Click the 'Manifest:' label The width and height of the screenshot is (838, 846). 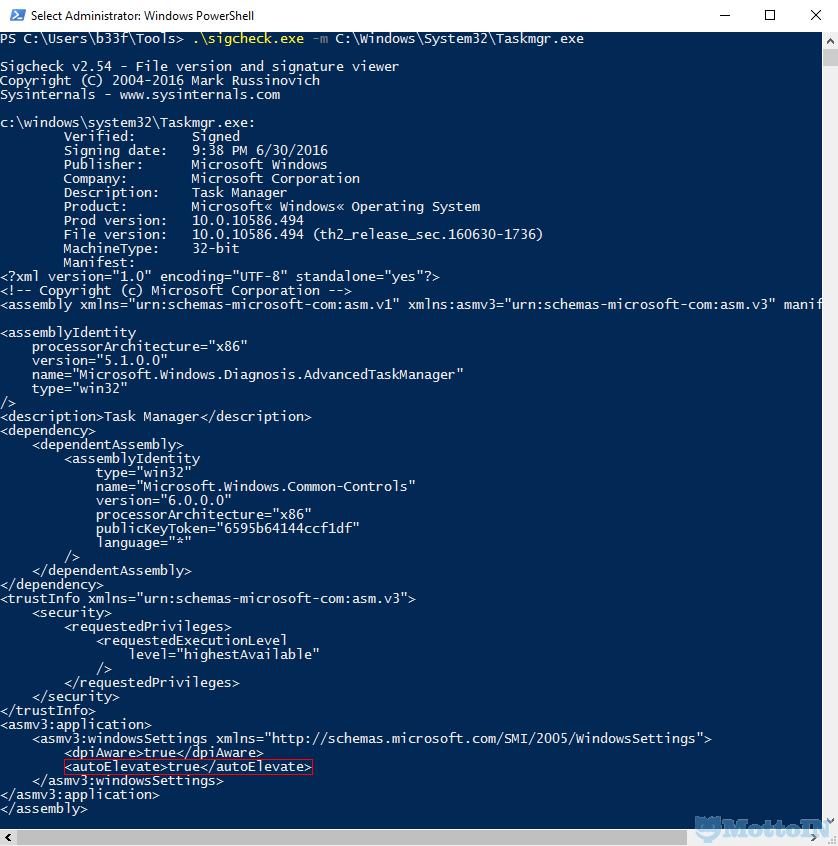99,263
